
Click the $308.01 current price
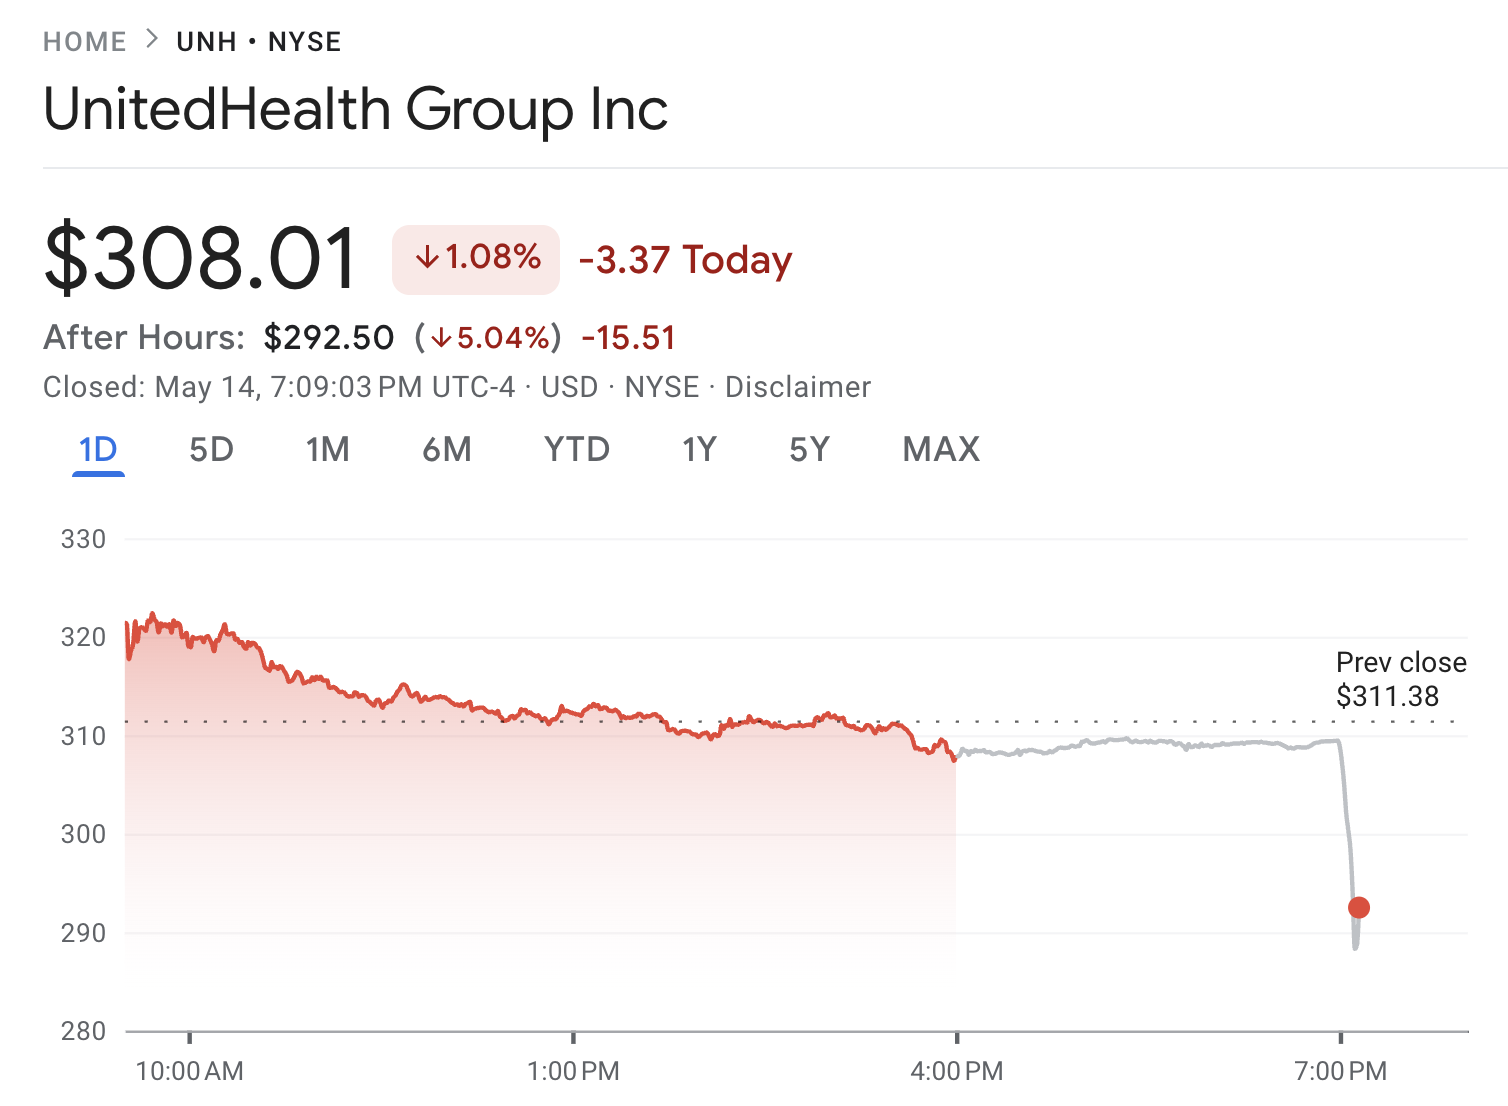(199, 258)
